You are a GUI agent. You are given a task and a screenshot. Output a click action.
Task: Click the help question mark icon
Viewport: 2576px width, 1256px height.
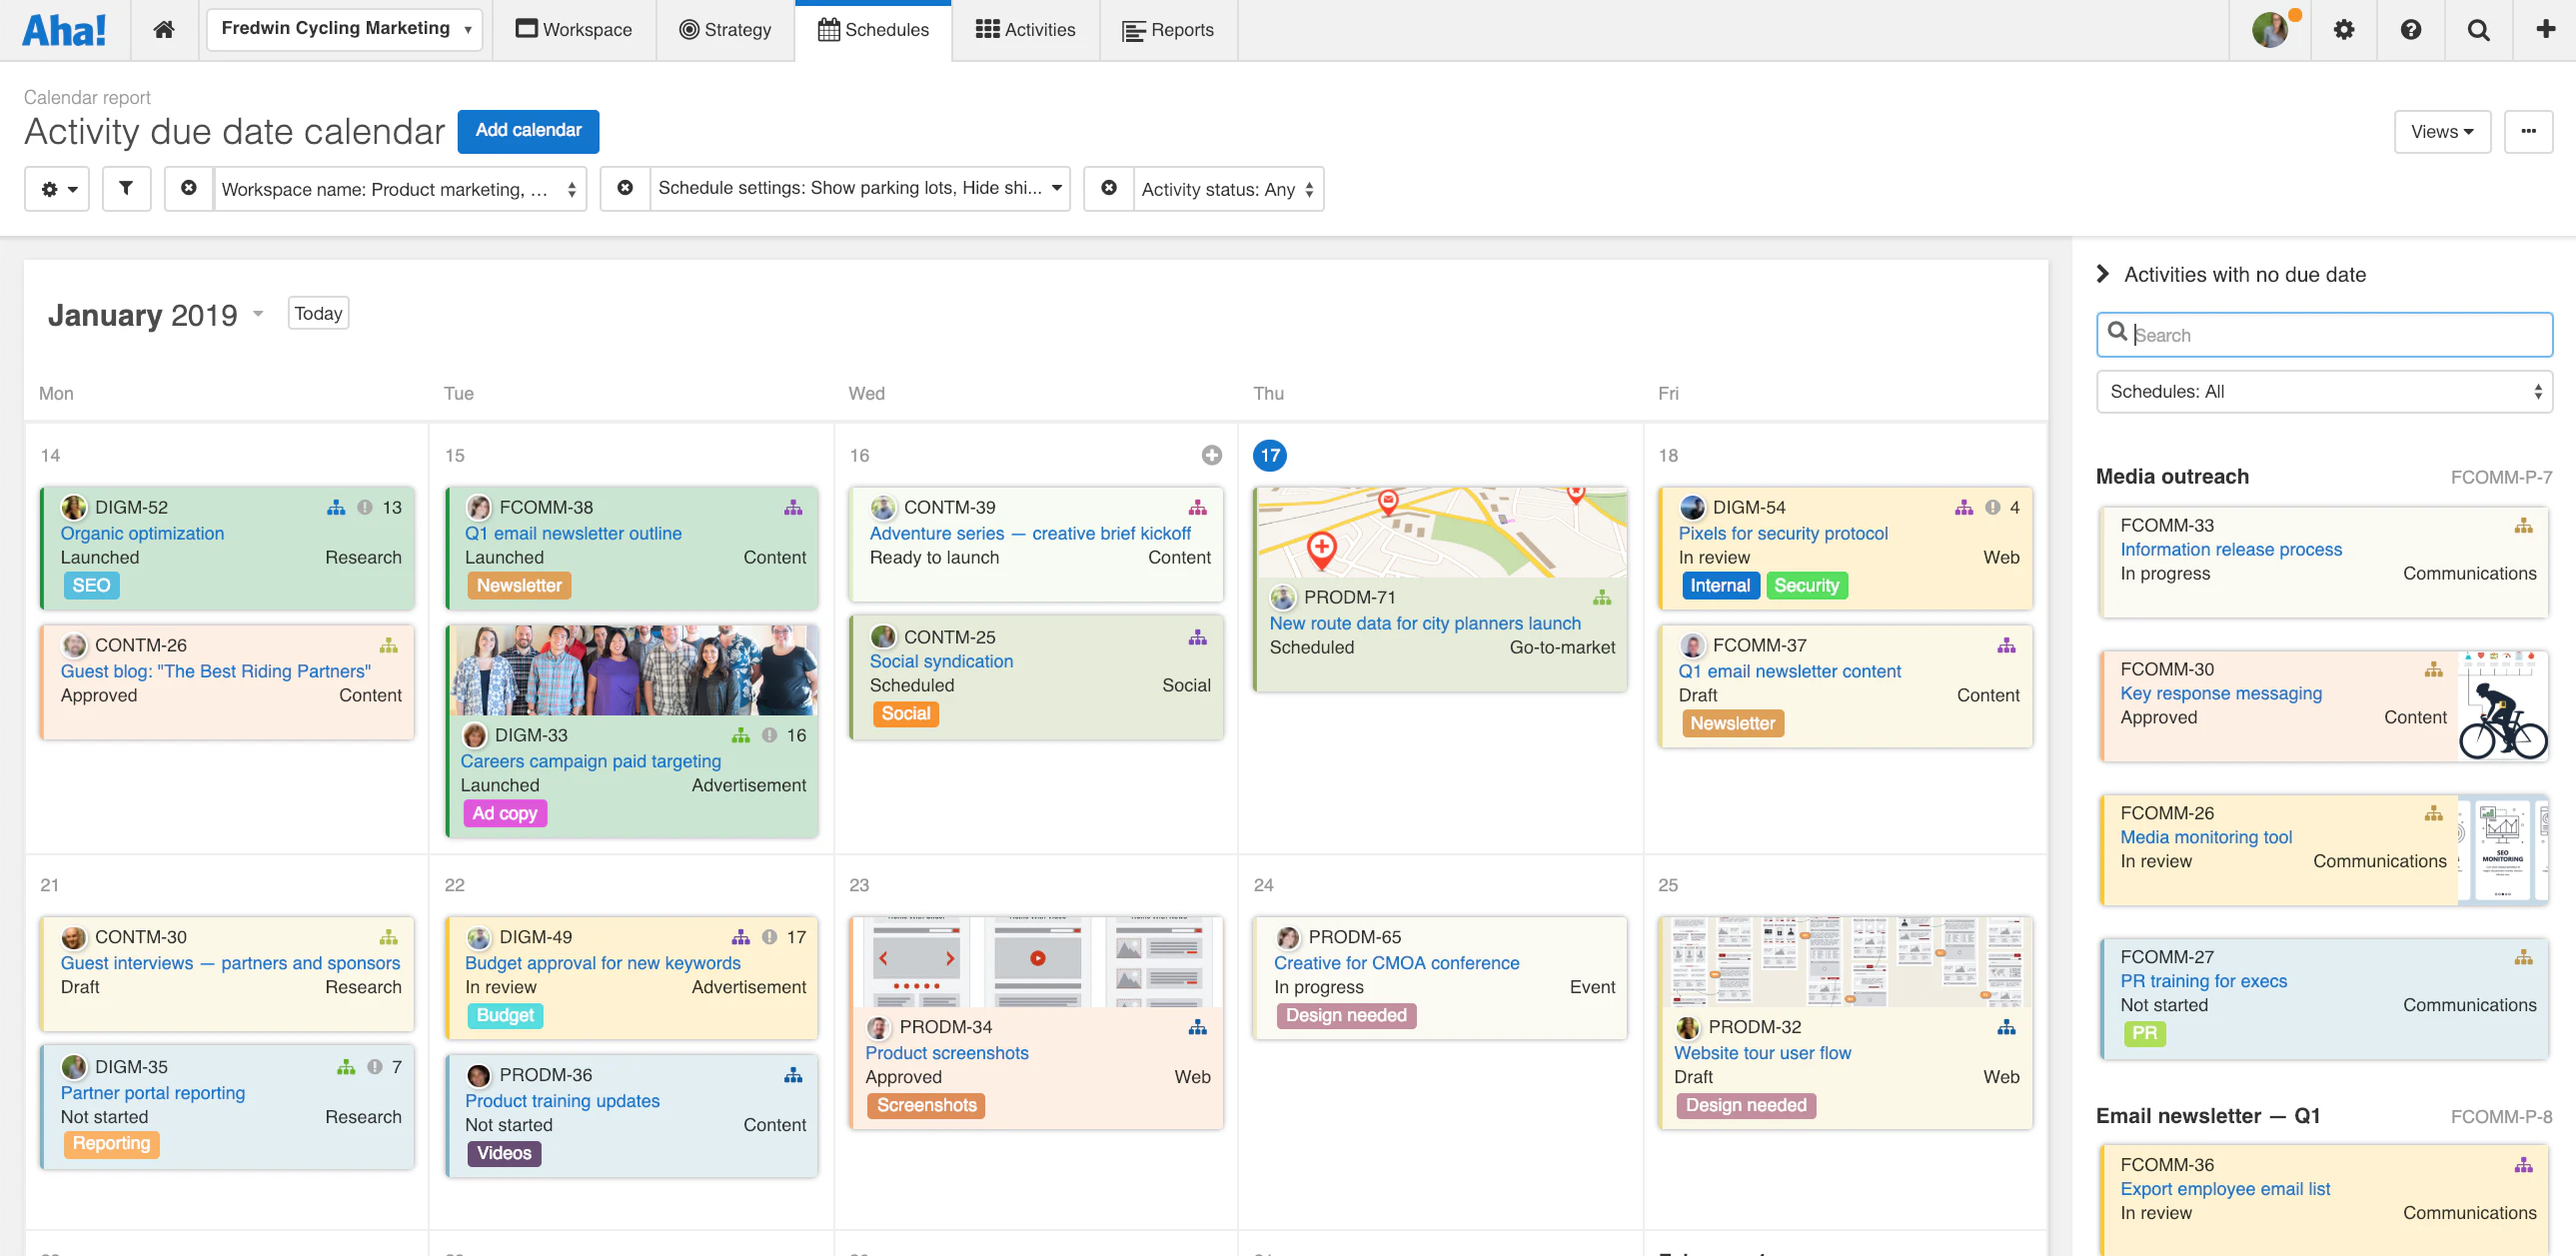(2410, 30)
